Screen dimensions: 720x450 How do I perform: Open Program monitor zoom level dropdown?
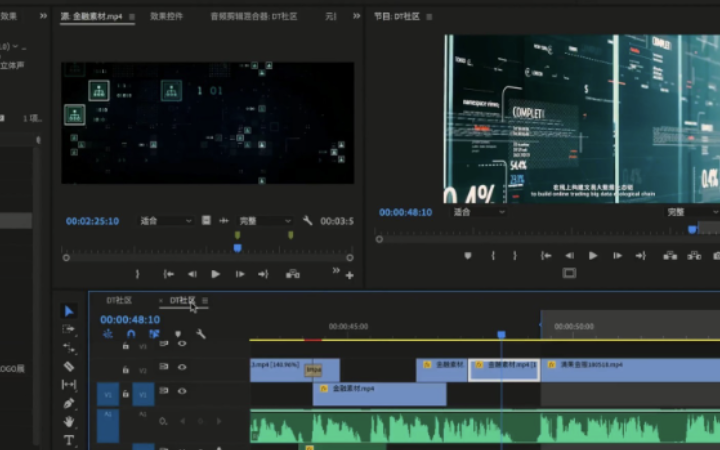(478, 212)
